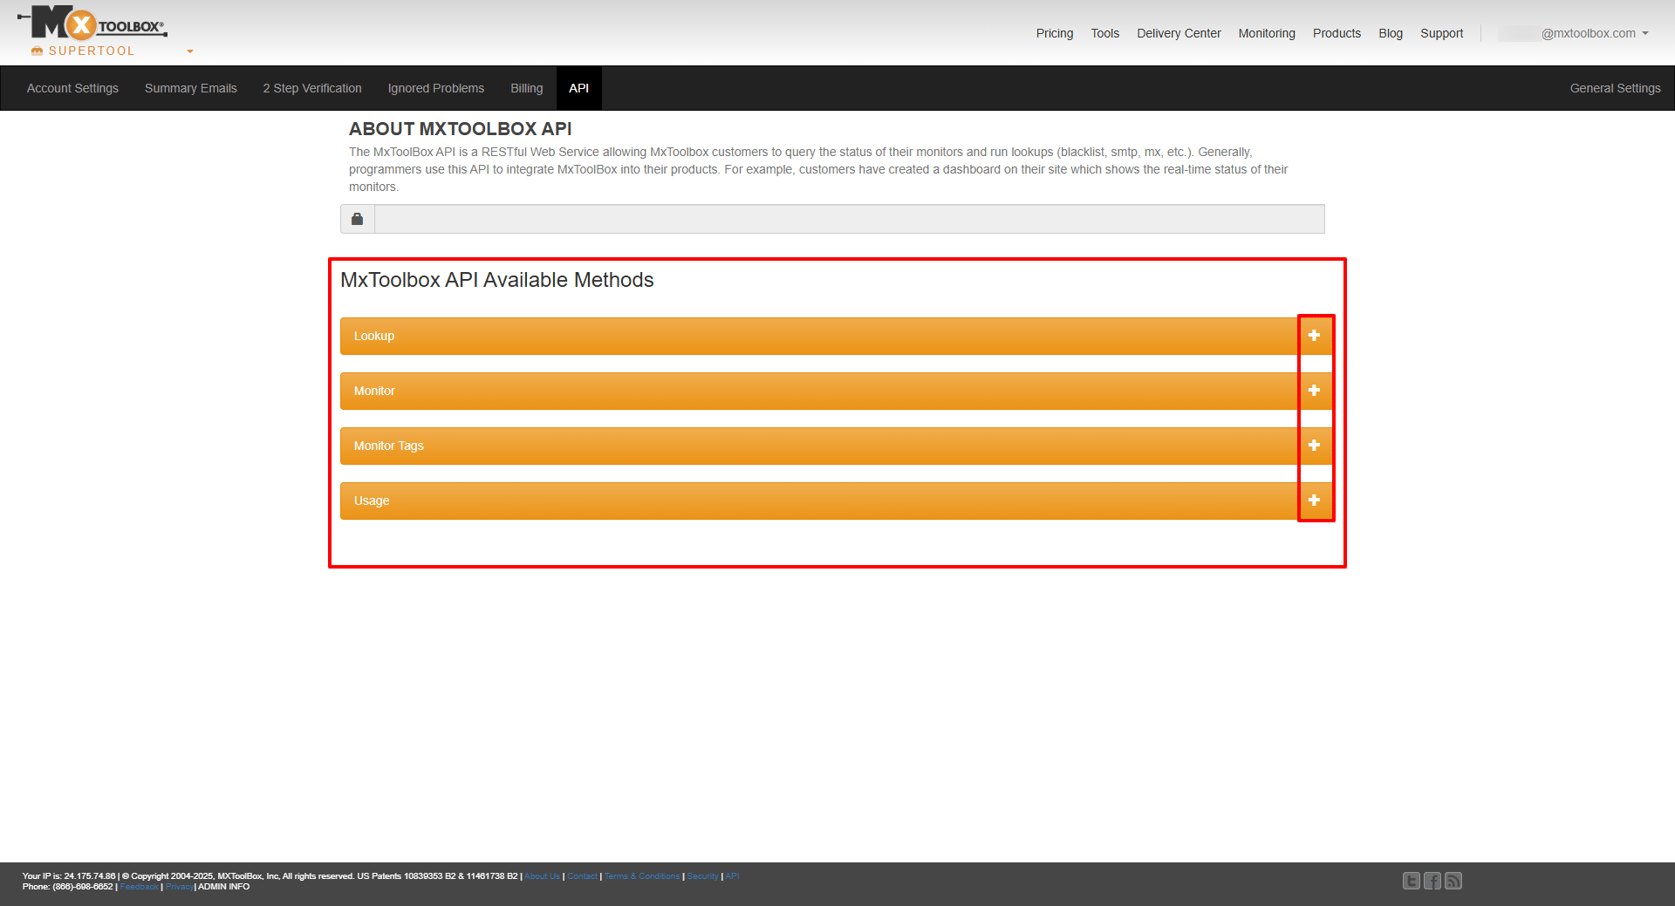Click inside the API key input field
Viewport: 1675px width, 906px height.
[x=850, y=218]
